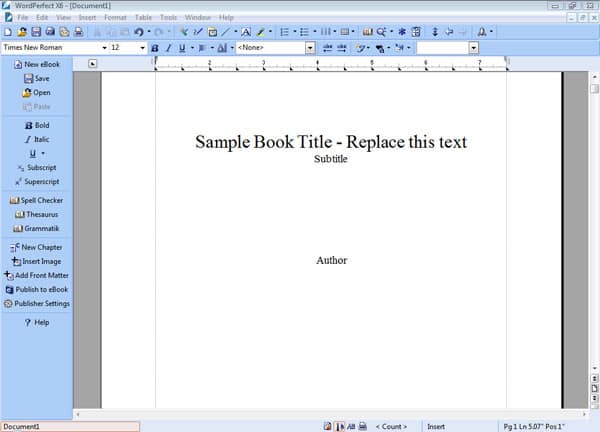600x432 pixels.
Task: Click the sidebar Help button
Action: [36, 322]
